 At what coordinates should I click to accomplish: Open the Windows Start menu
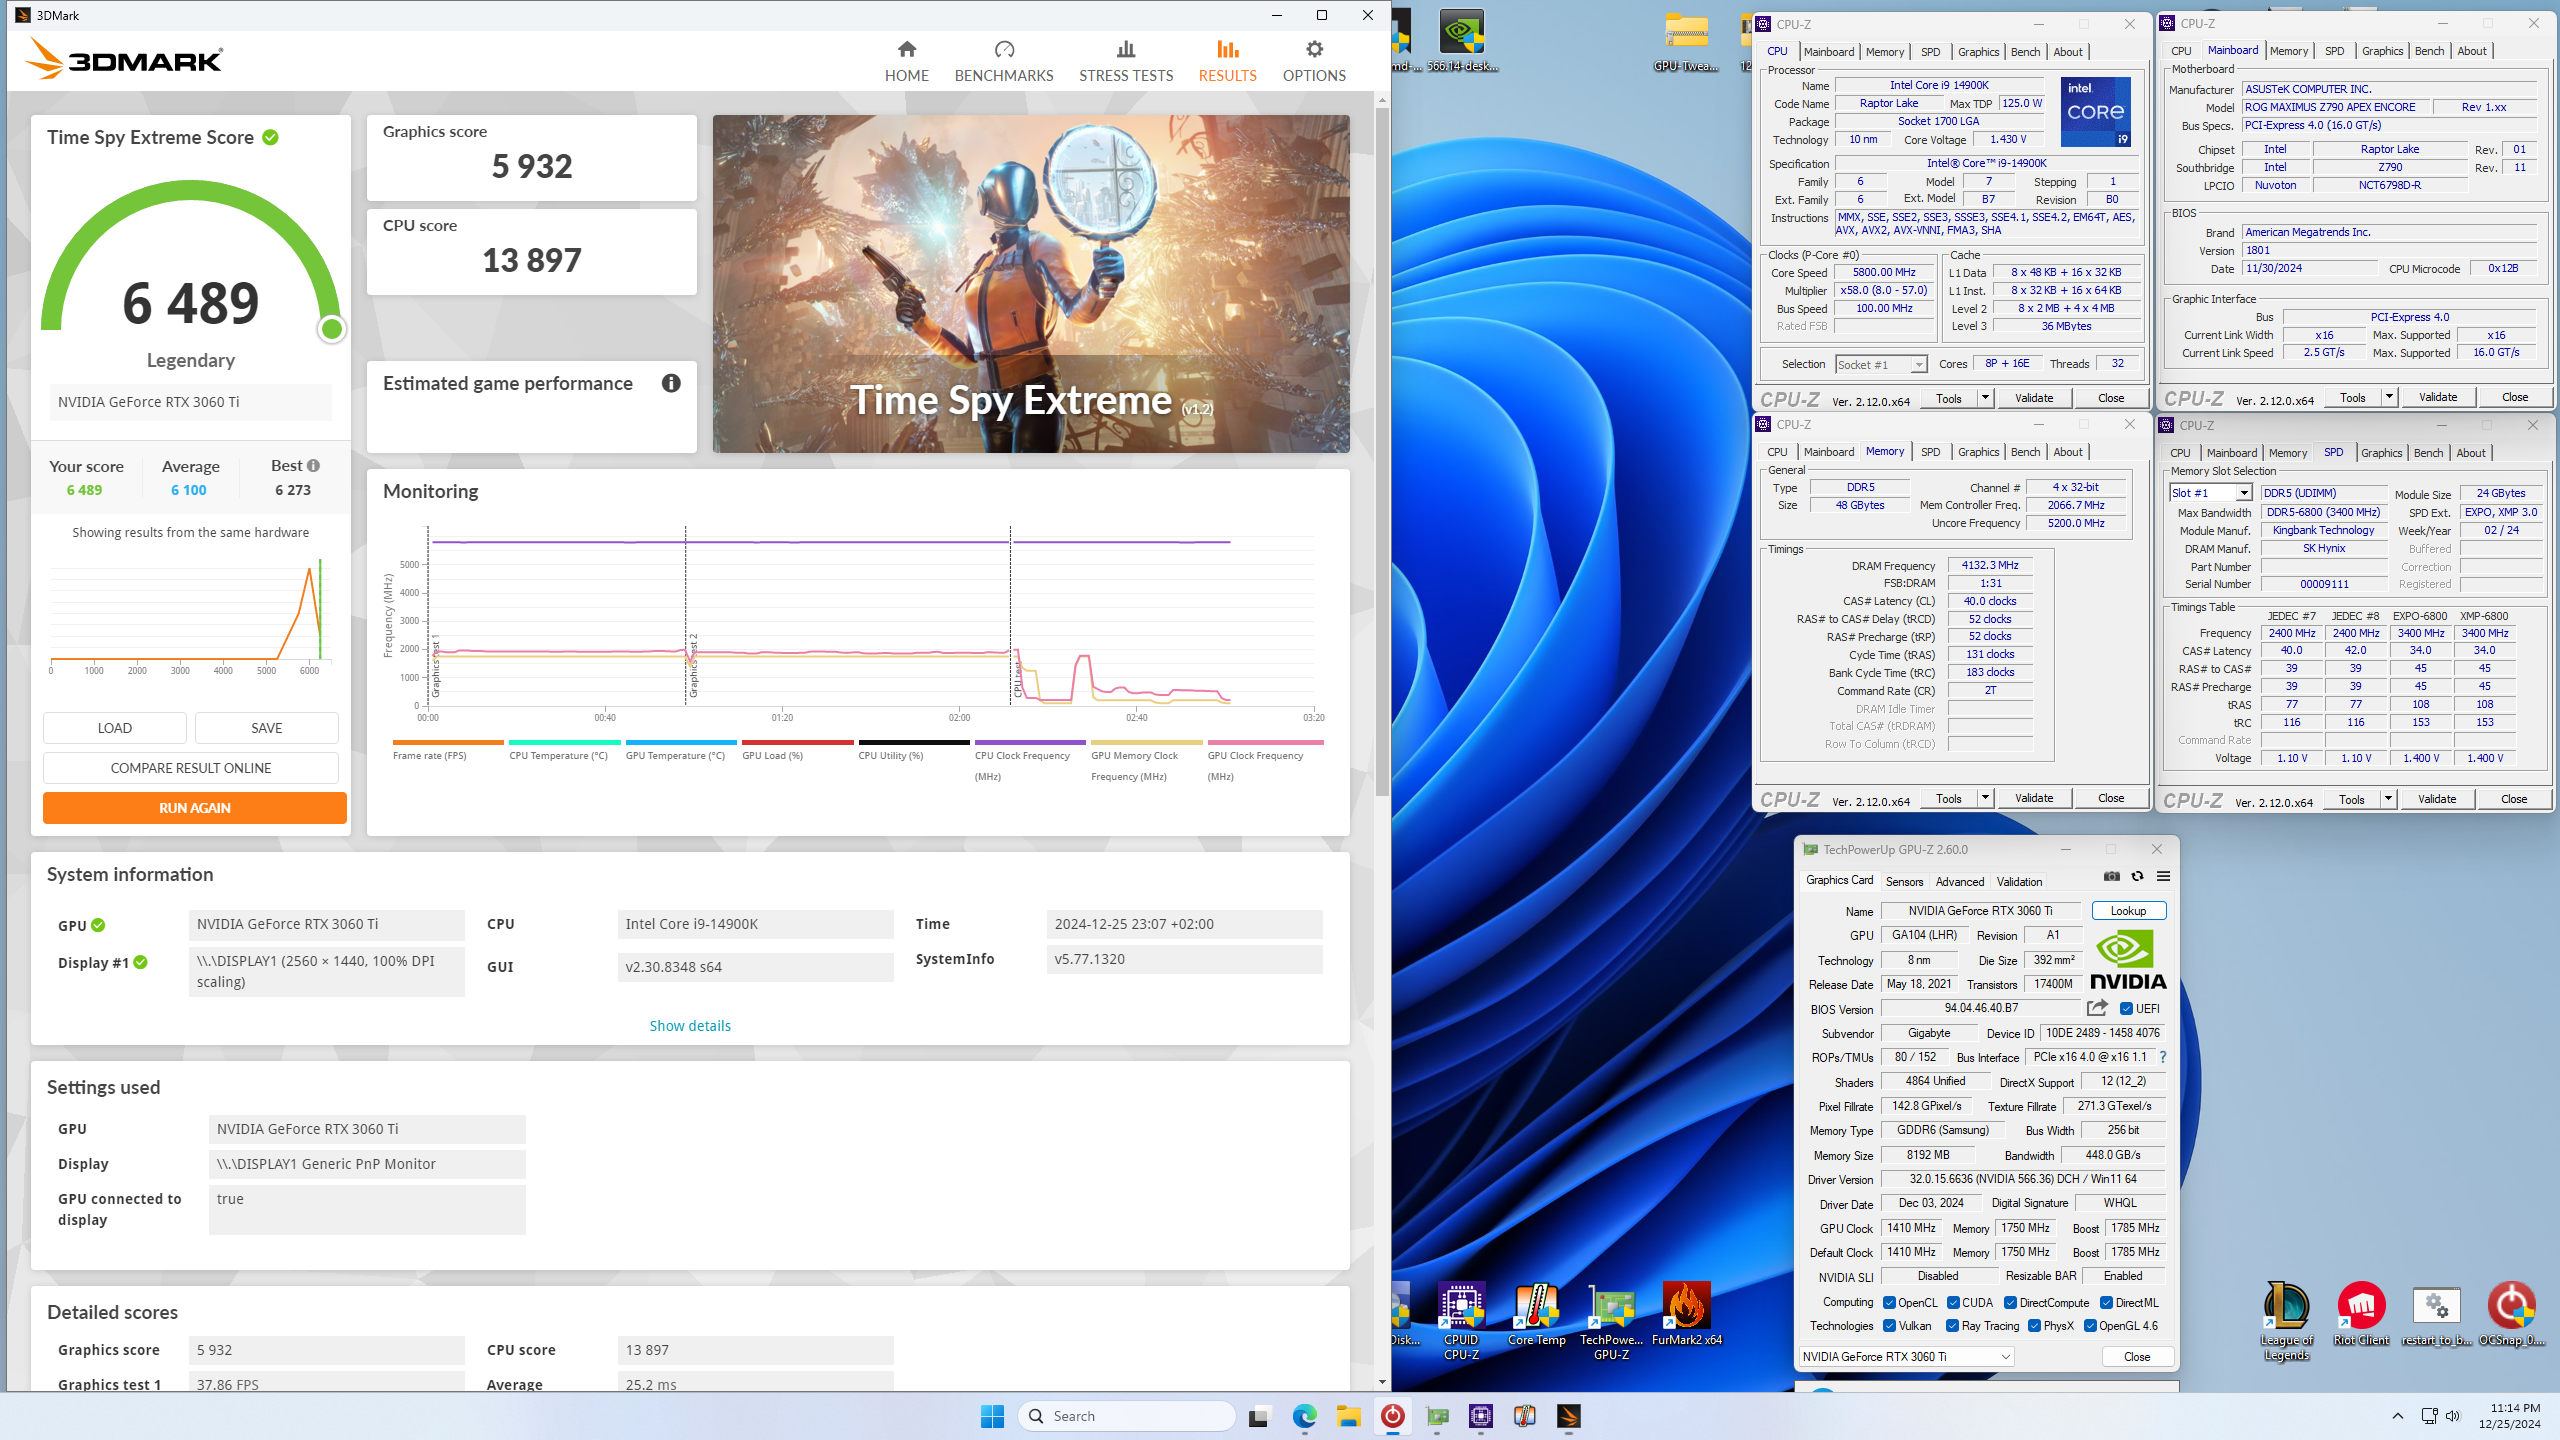pos(992,1416)
